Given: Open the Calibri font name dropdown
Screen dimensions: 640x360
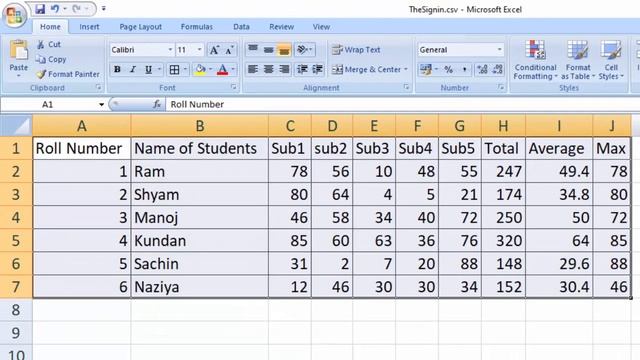Looking at the screenshot, I should (x=170, y=50).
